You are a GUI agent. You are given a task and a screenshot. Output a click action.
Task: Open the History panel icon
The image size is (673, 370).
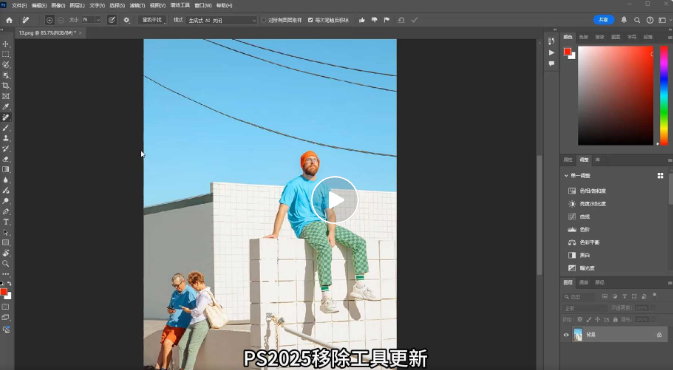(551, 41)
